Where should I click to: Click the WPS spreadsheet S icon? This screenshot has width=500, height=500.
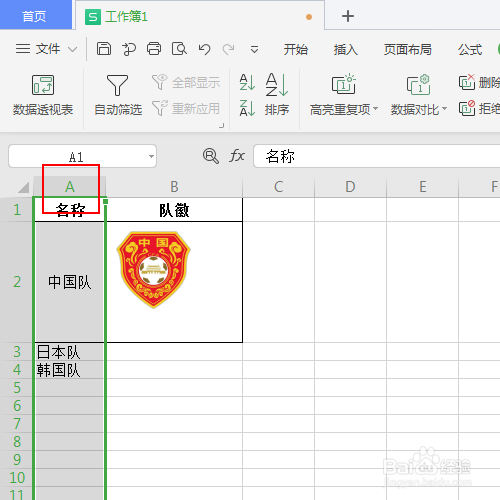point(93,17)
